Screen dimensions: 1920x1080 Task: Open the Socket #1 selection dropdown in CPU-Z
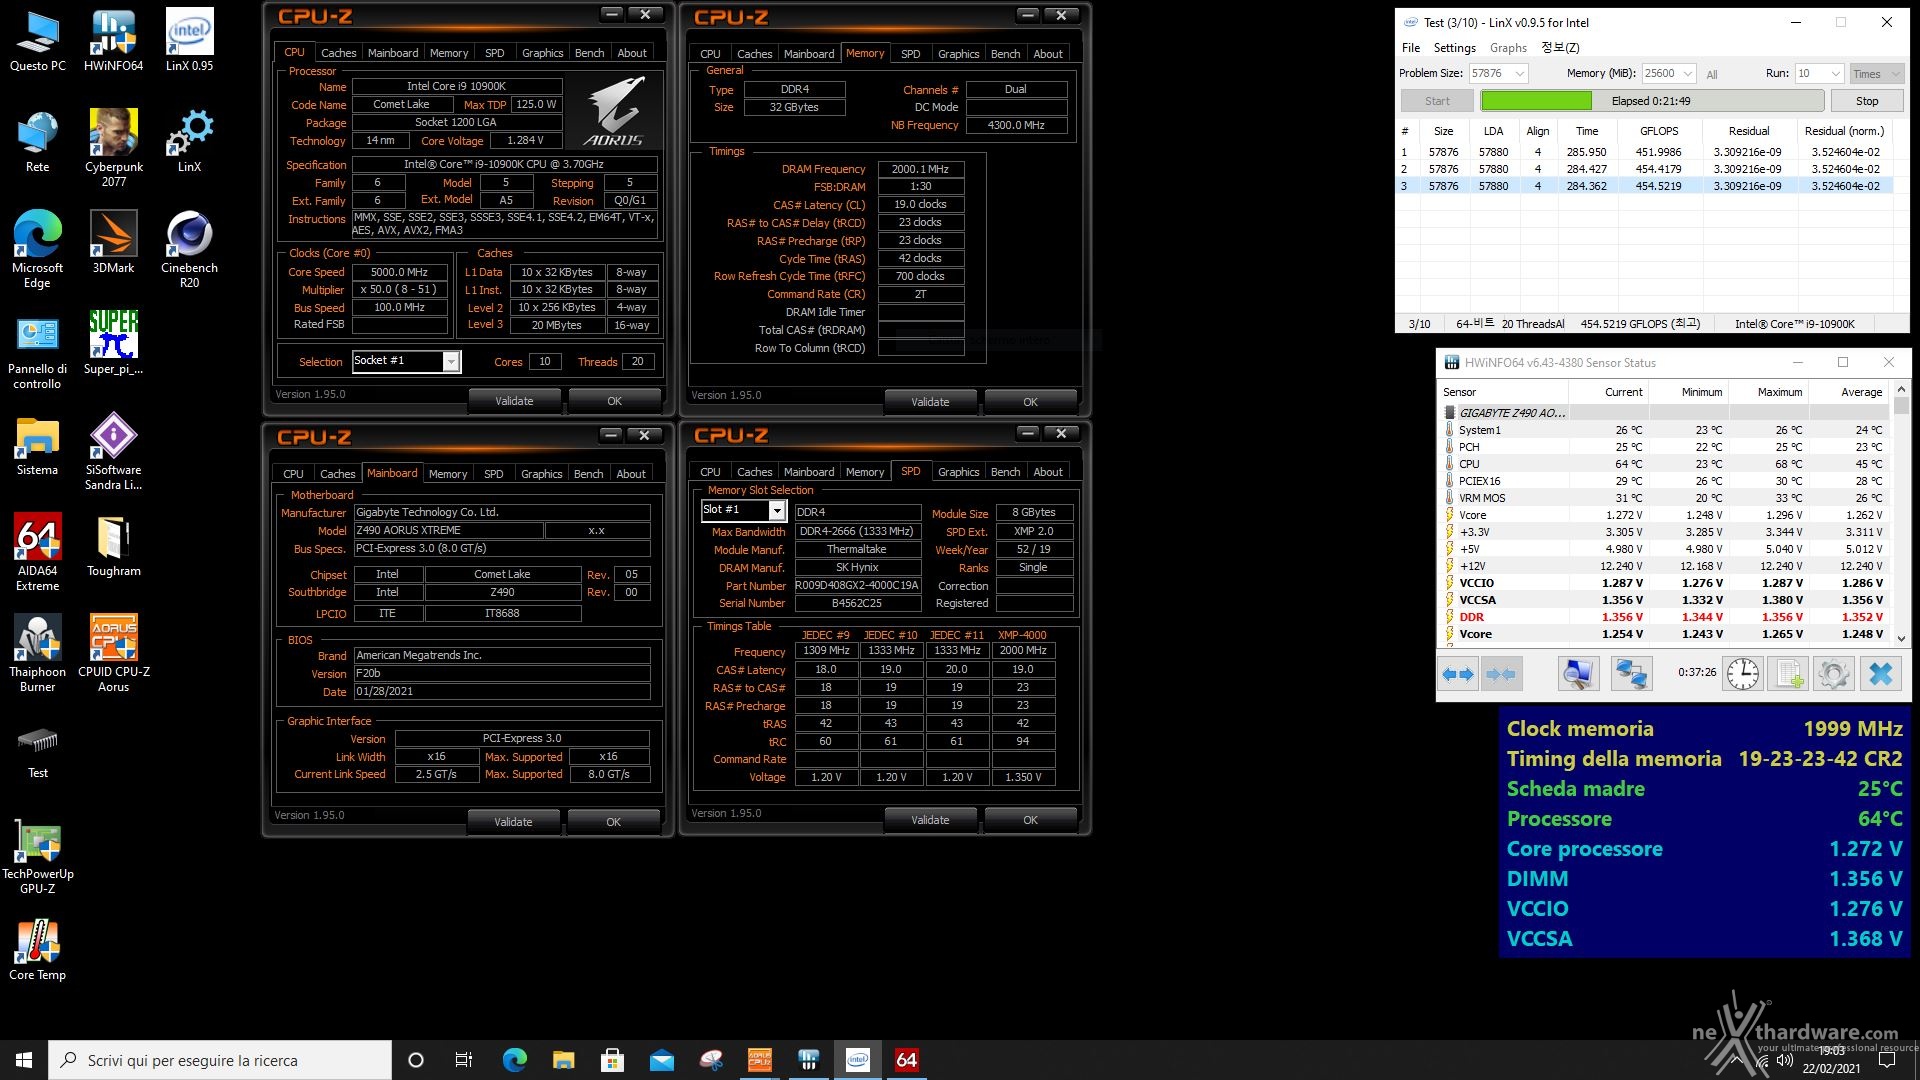coord(451,361)
